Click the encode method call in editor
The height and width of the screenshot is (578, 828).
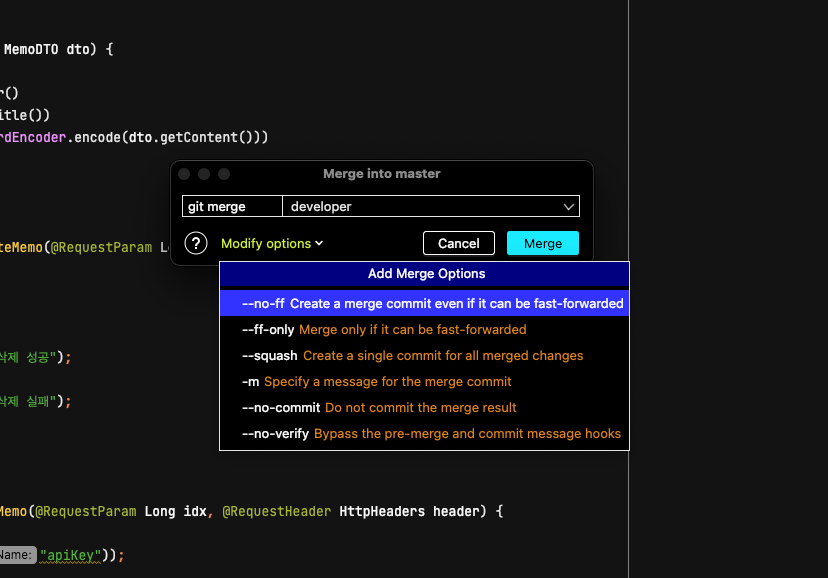pos(98,137)
